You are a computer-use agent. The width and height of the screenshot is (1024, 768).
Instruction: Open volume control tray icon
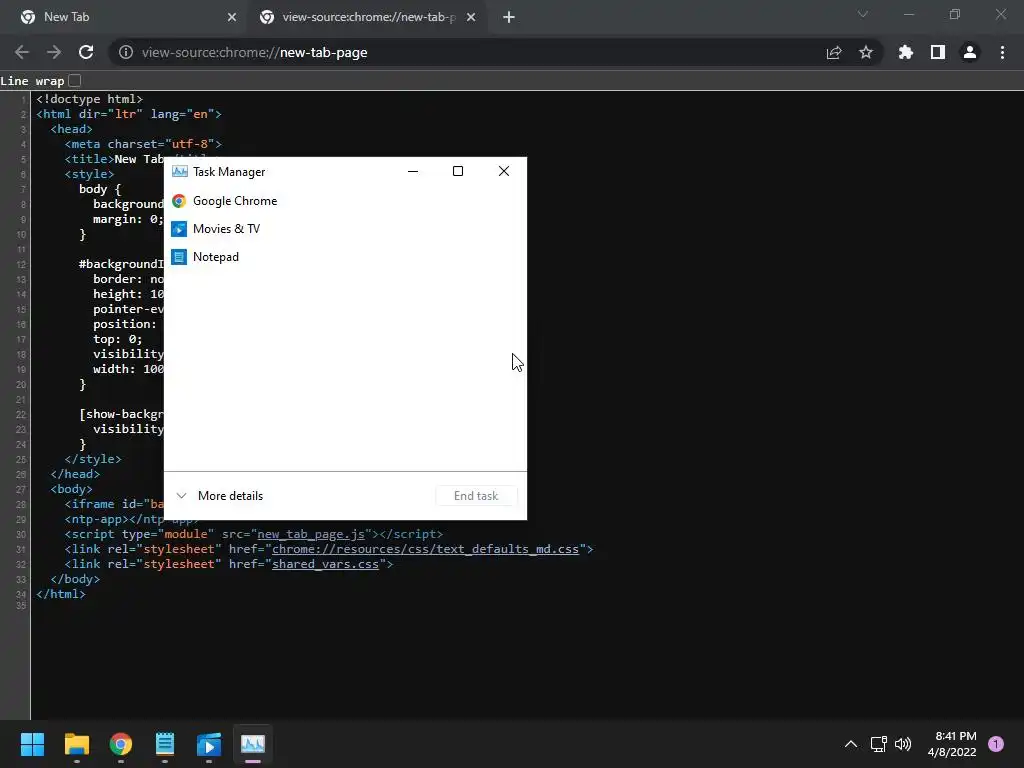(903, 744)
